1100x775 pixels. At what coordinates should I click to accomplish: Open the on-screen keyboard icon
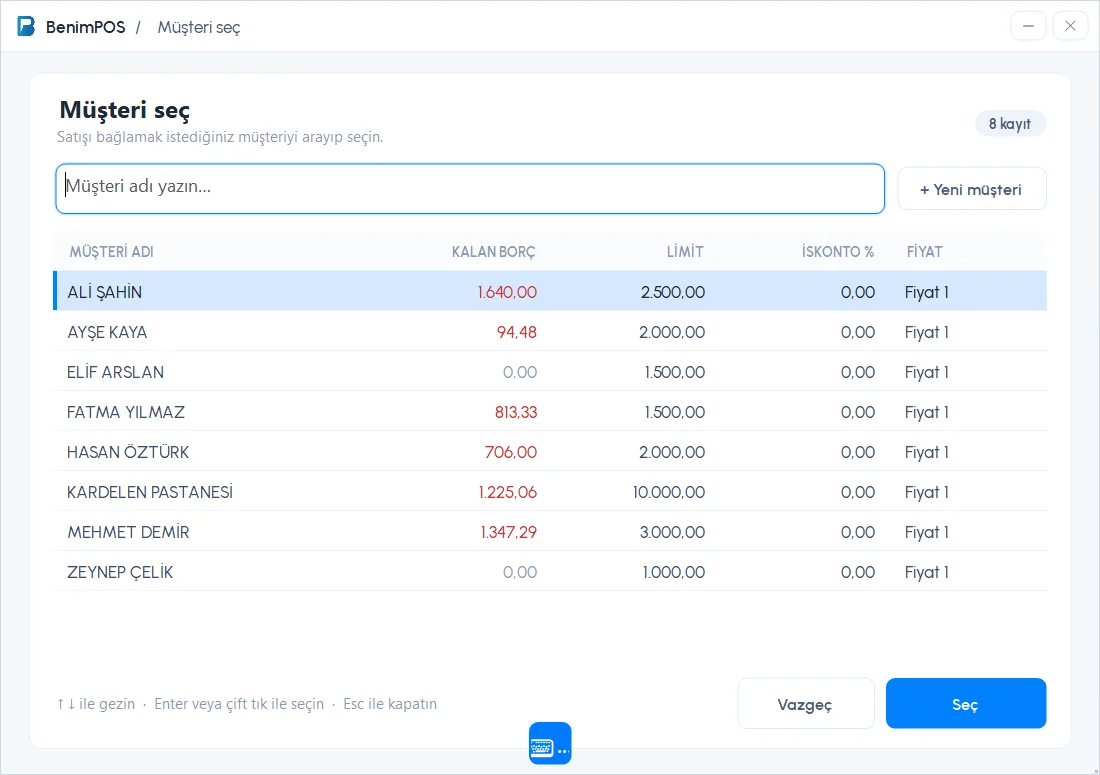[550, 743]
